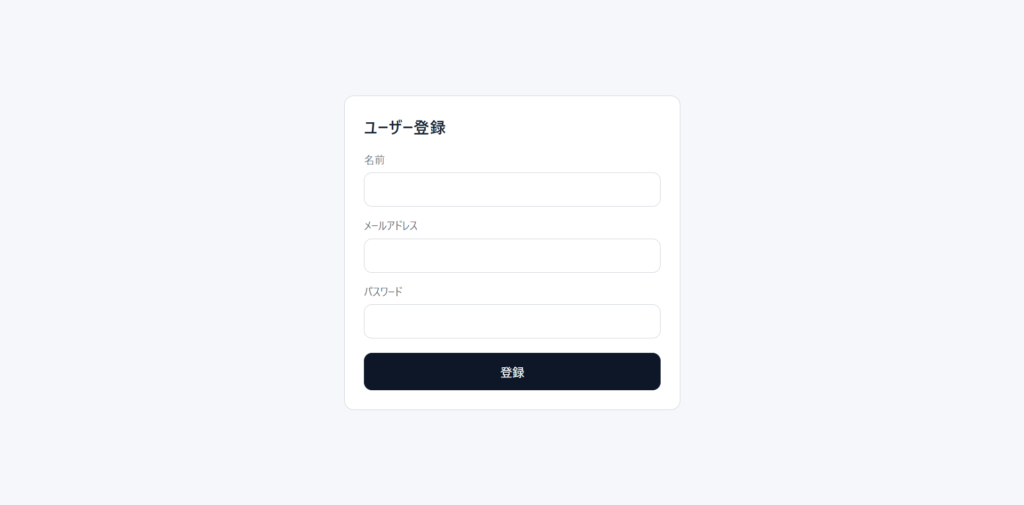1024x505 pixels.
Task: Place cursor in the name field
Action: pyautogui.click(x=512, y=190)
